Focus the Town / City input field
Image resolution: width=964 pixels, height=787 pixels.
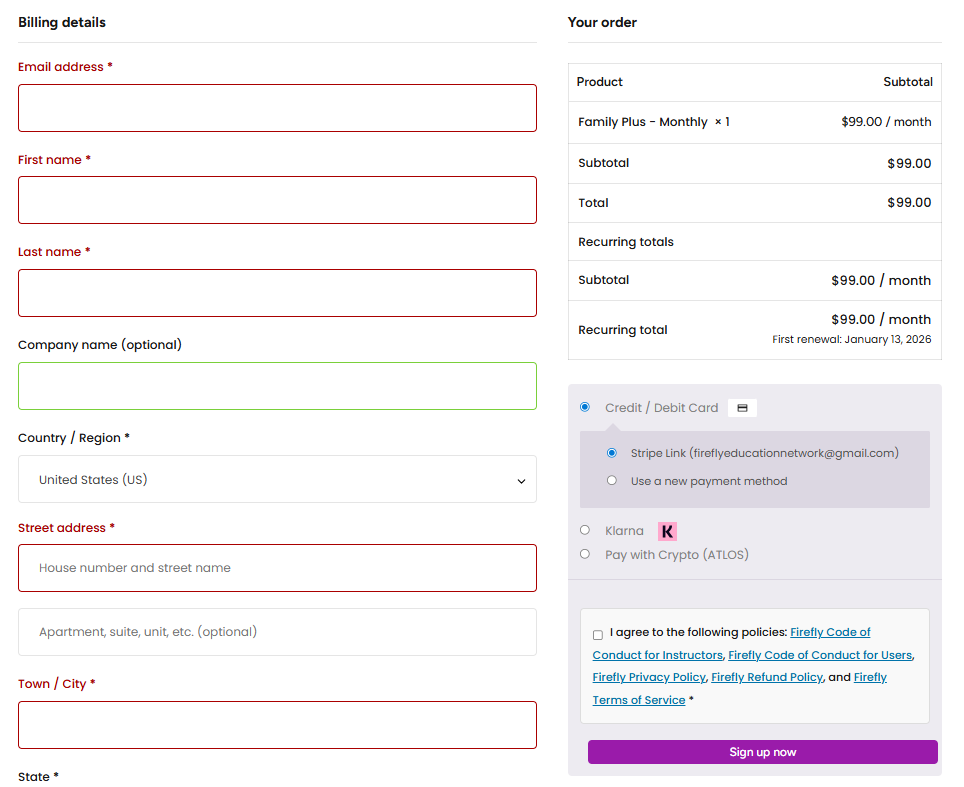277,725
